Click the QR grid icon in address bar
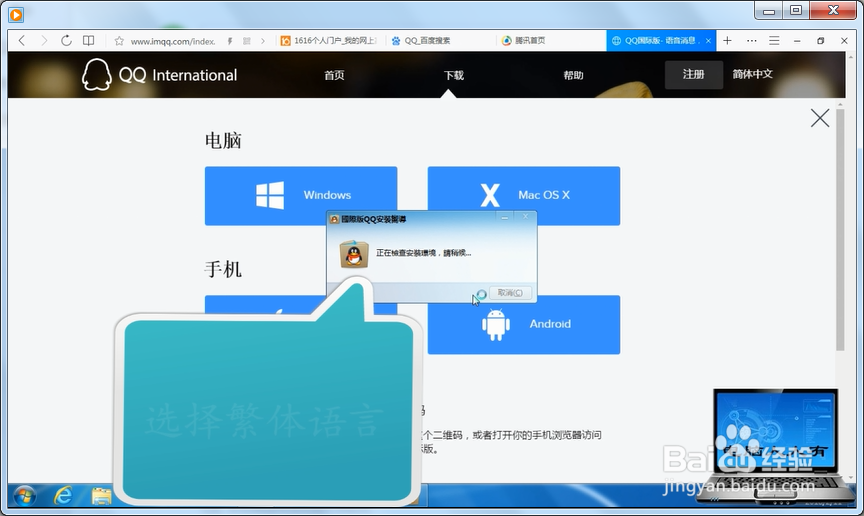The height and width of the screenshot is (516, 864). [247, 41]
